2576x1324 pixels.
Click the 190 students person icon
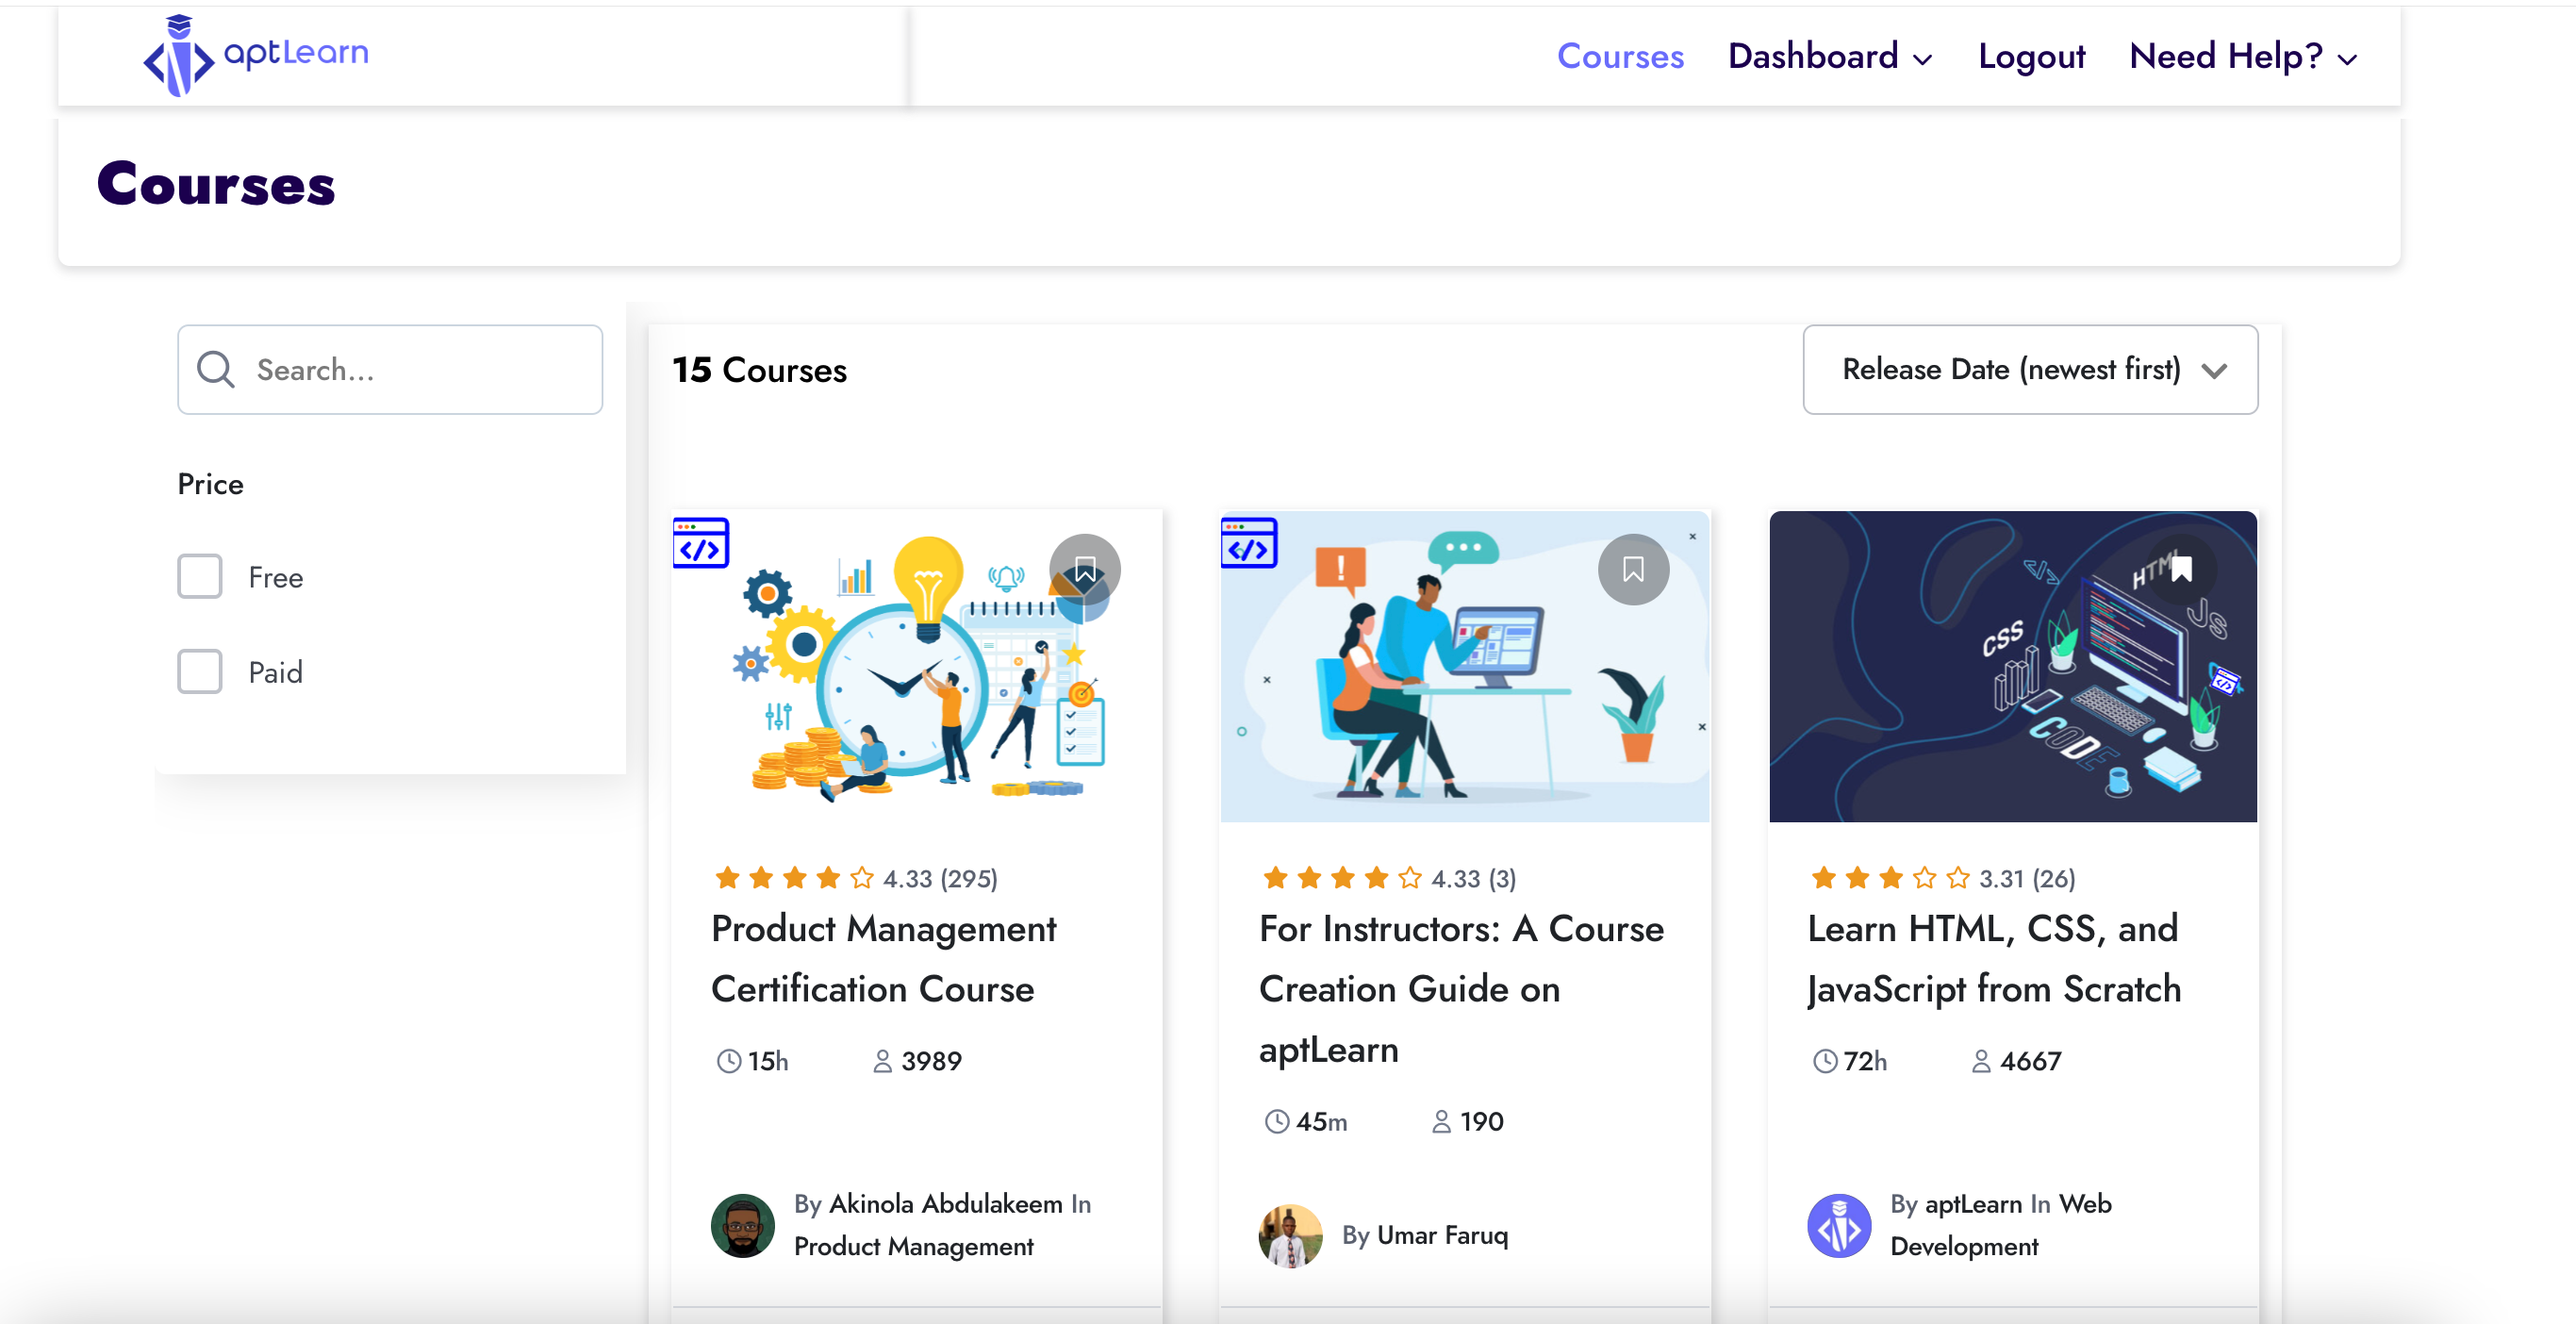pos(1441,1122)
